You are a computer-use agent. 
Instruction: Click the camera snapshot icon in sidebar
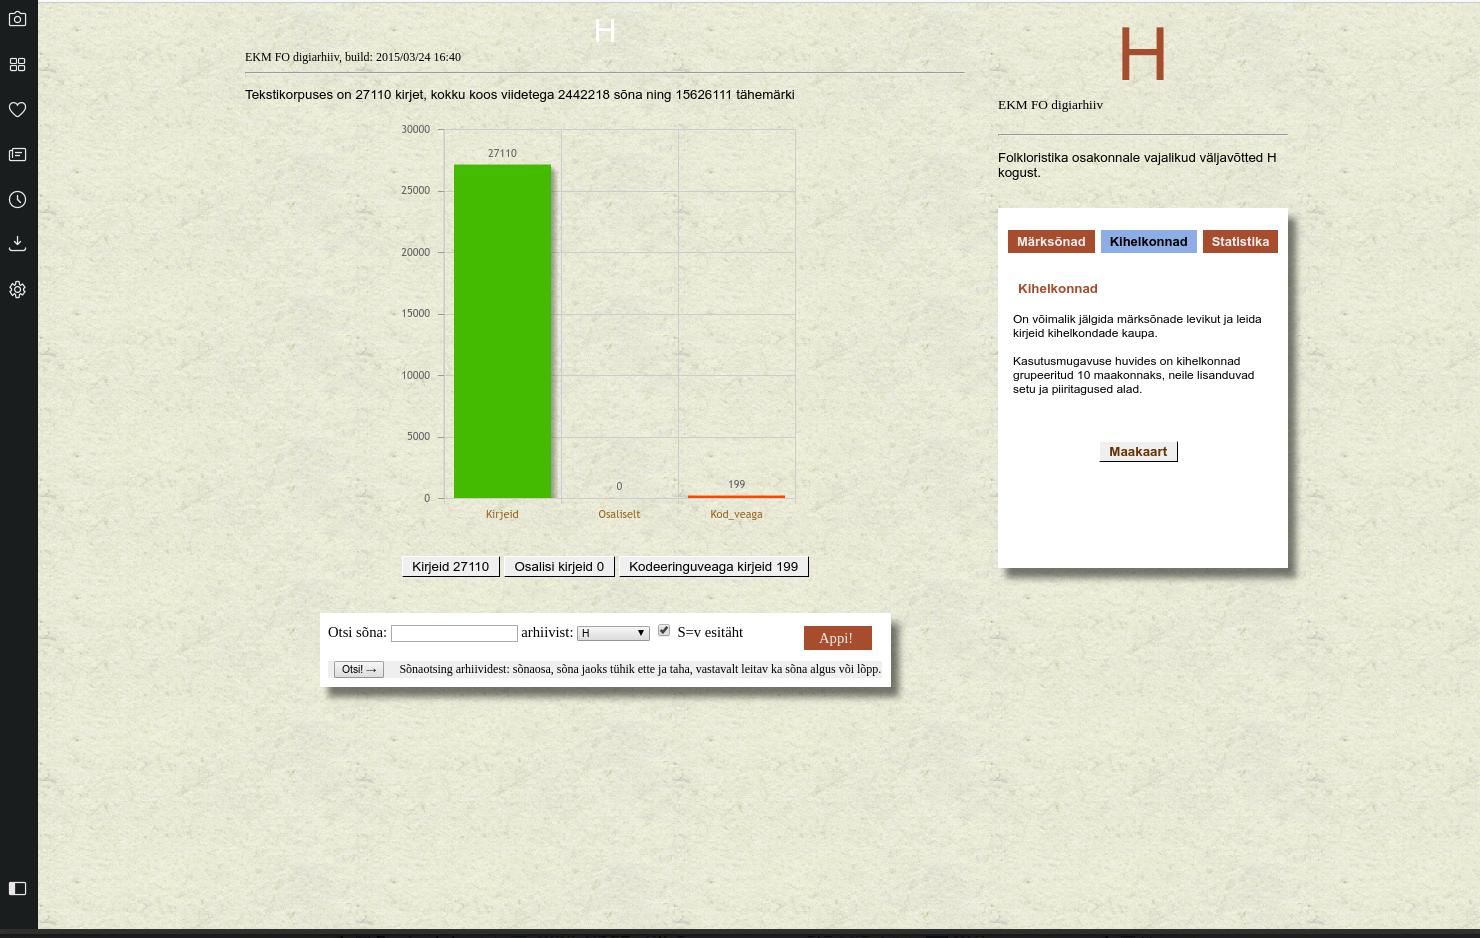click(17, 19)
